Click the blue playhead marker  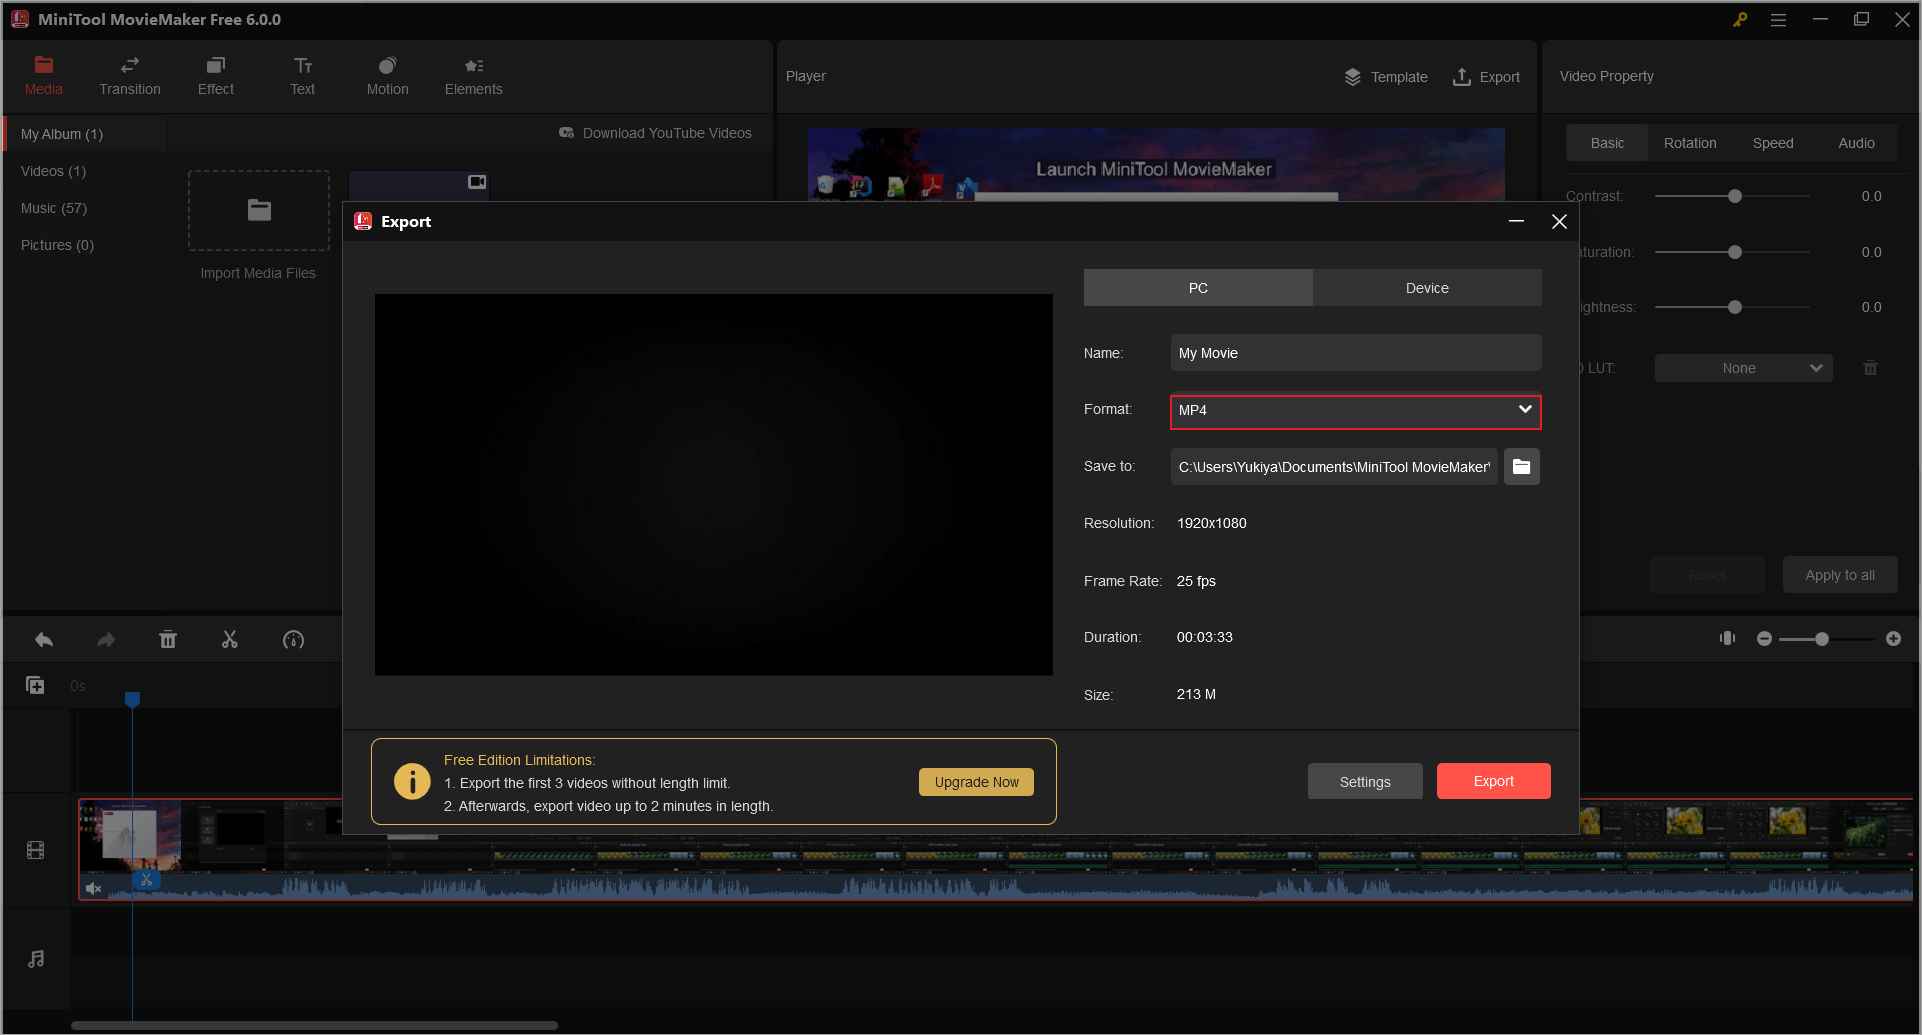(132, 700)
